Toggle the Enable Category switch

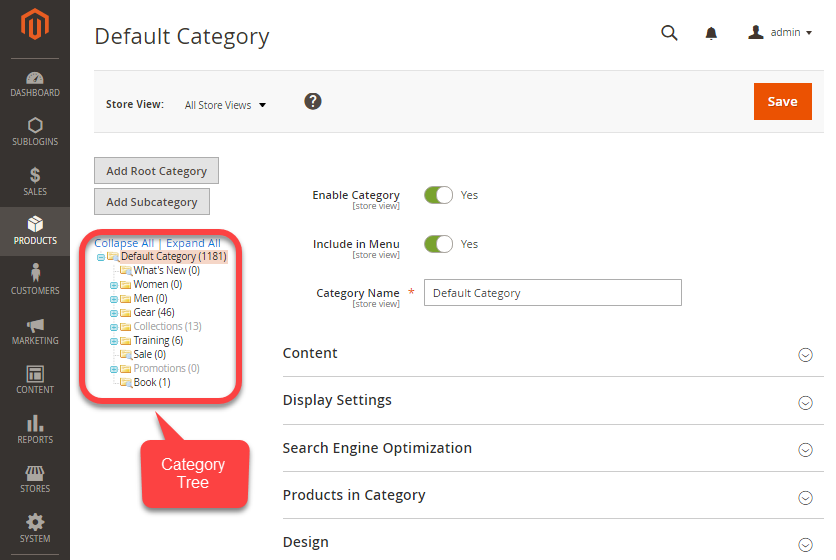(438, 195)
